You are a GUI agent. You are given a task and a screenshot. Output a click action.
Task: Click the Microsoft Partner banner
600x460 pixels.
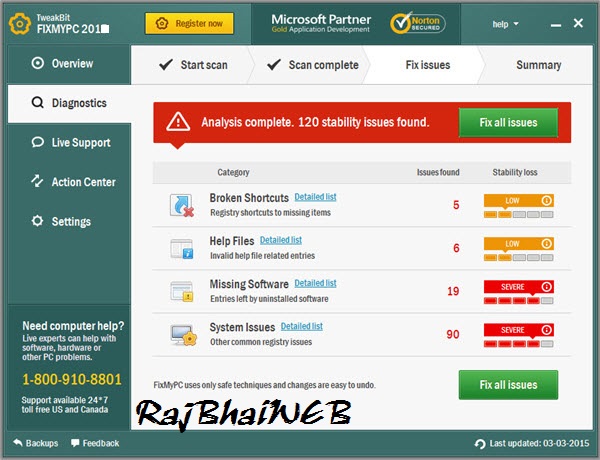click(321, 23)
